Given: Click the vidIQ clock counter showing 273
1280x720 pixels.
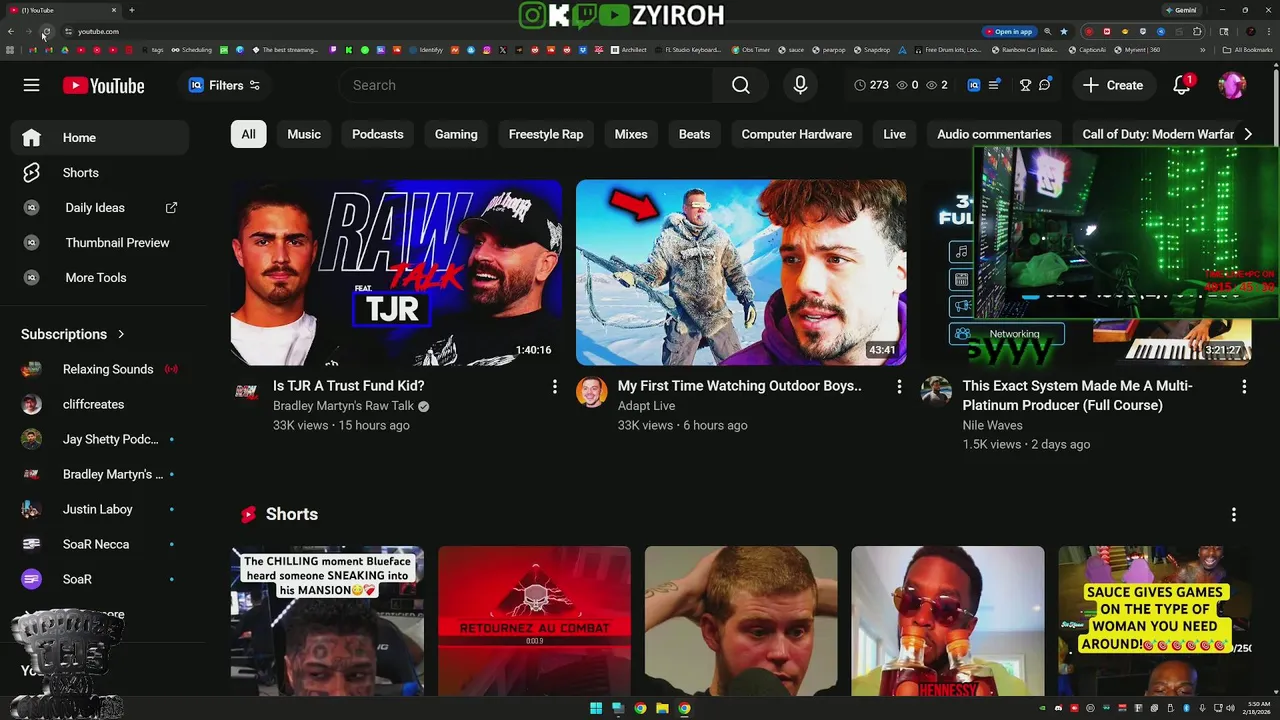Looking at the screenshot, I should (x=871, y=85).
